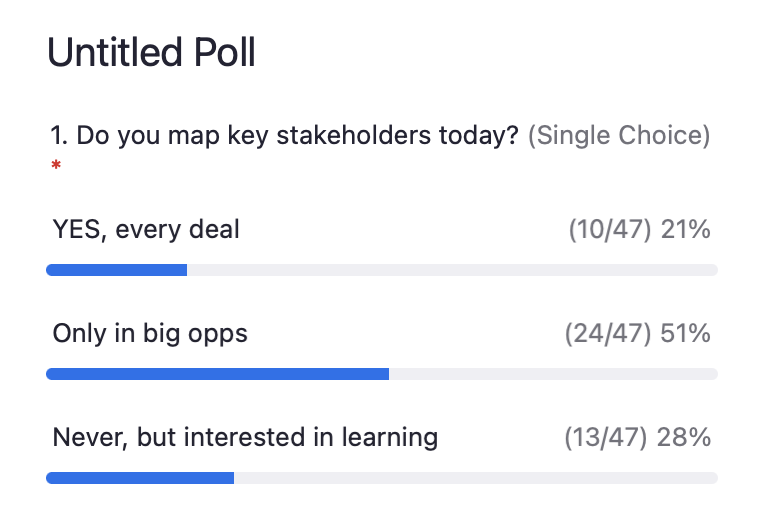Click the "(13/47) 28%" result count

(637, 437)
